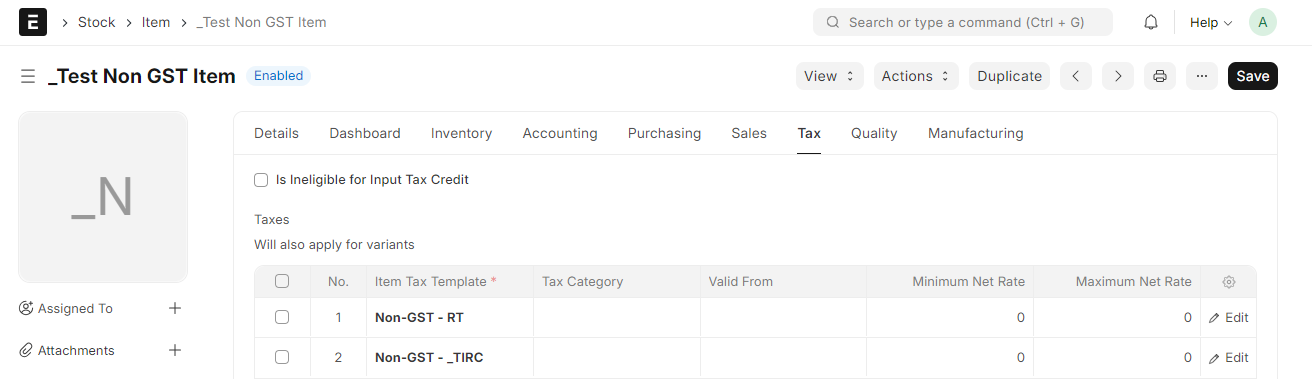Screen dimensions: 1312x379
Task: Expand the View dropdown
Action: click(x=830, y=76)
